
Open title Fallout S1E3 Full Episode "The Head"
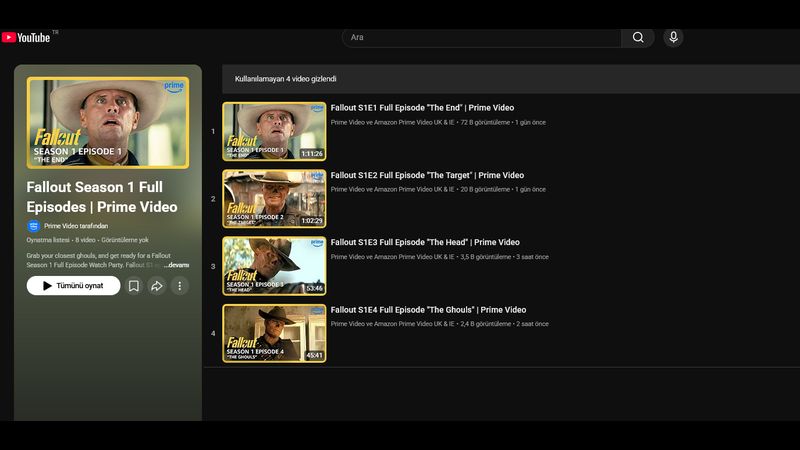click(425, 242)
